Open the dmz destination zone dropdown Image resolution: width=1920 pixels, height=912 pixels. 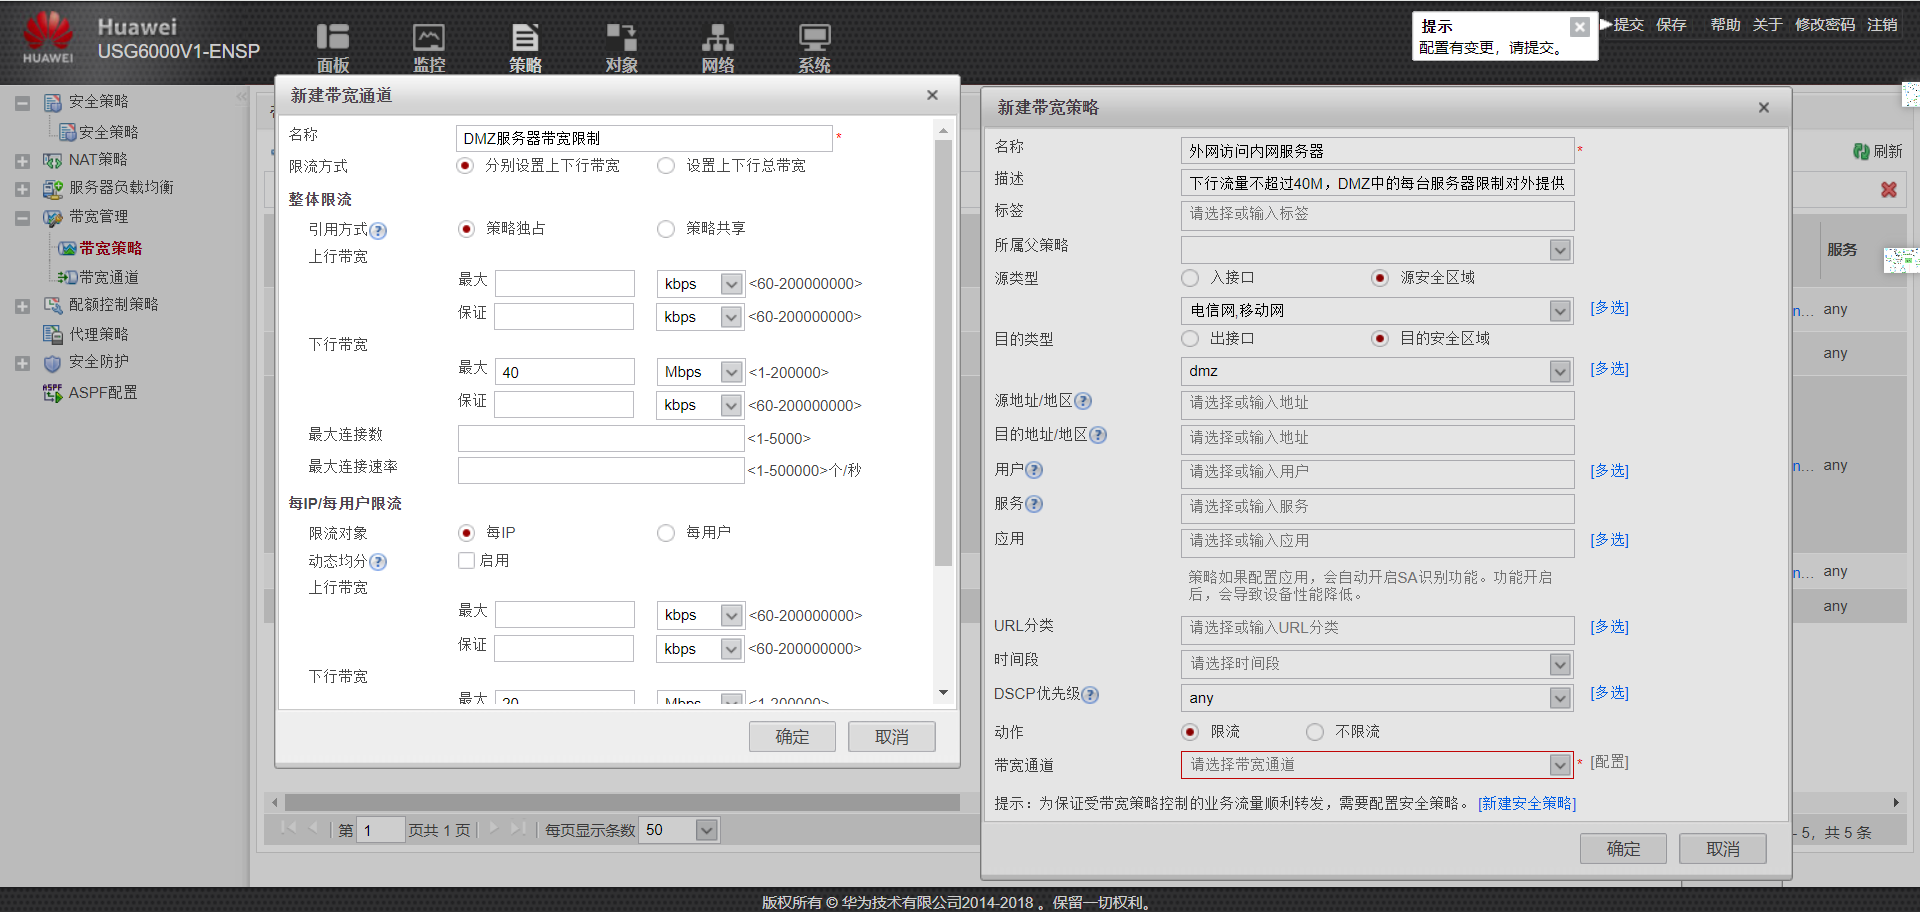click(1560, 372)
